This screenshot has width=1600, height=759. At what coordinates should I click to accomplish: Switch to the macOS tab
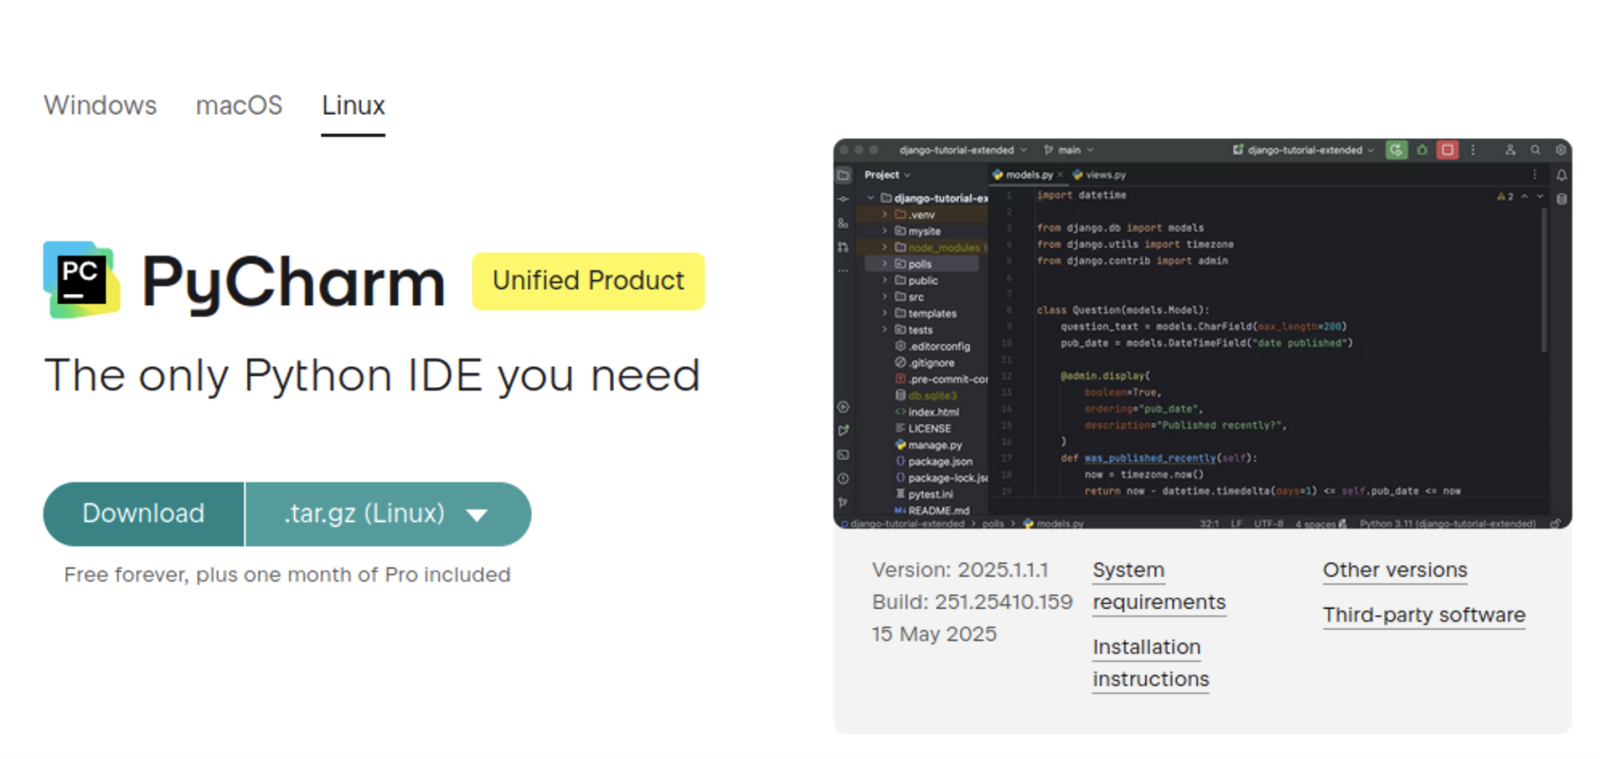click(239, 105)
